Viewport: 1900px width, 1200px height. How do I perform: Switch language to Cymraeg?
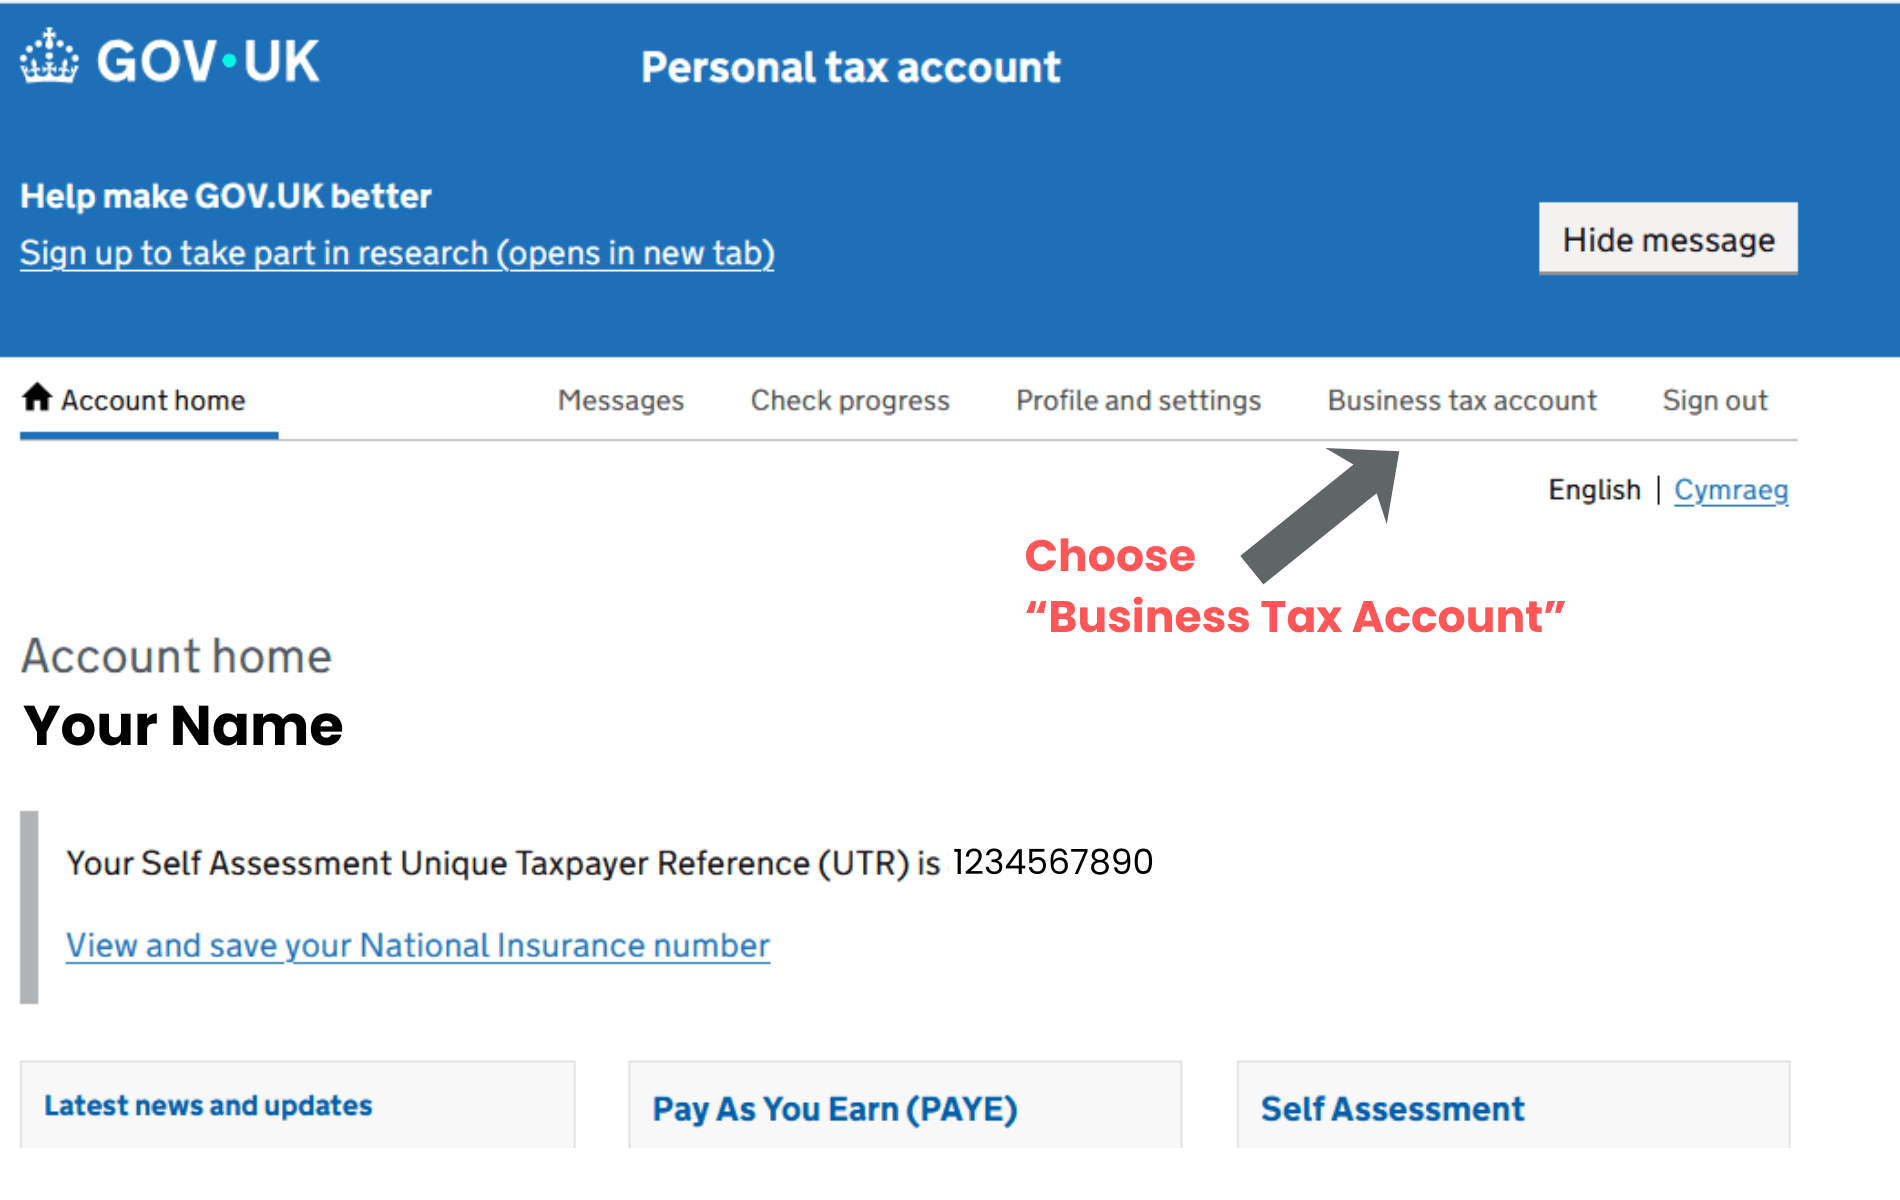point(1730,490)
